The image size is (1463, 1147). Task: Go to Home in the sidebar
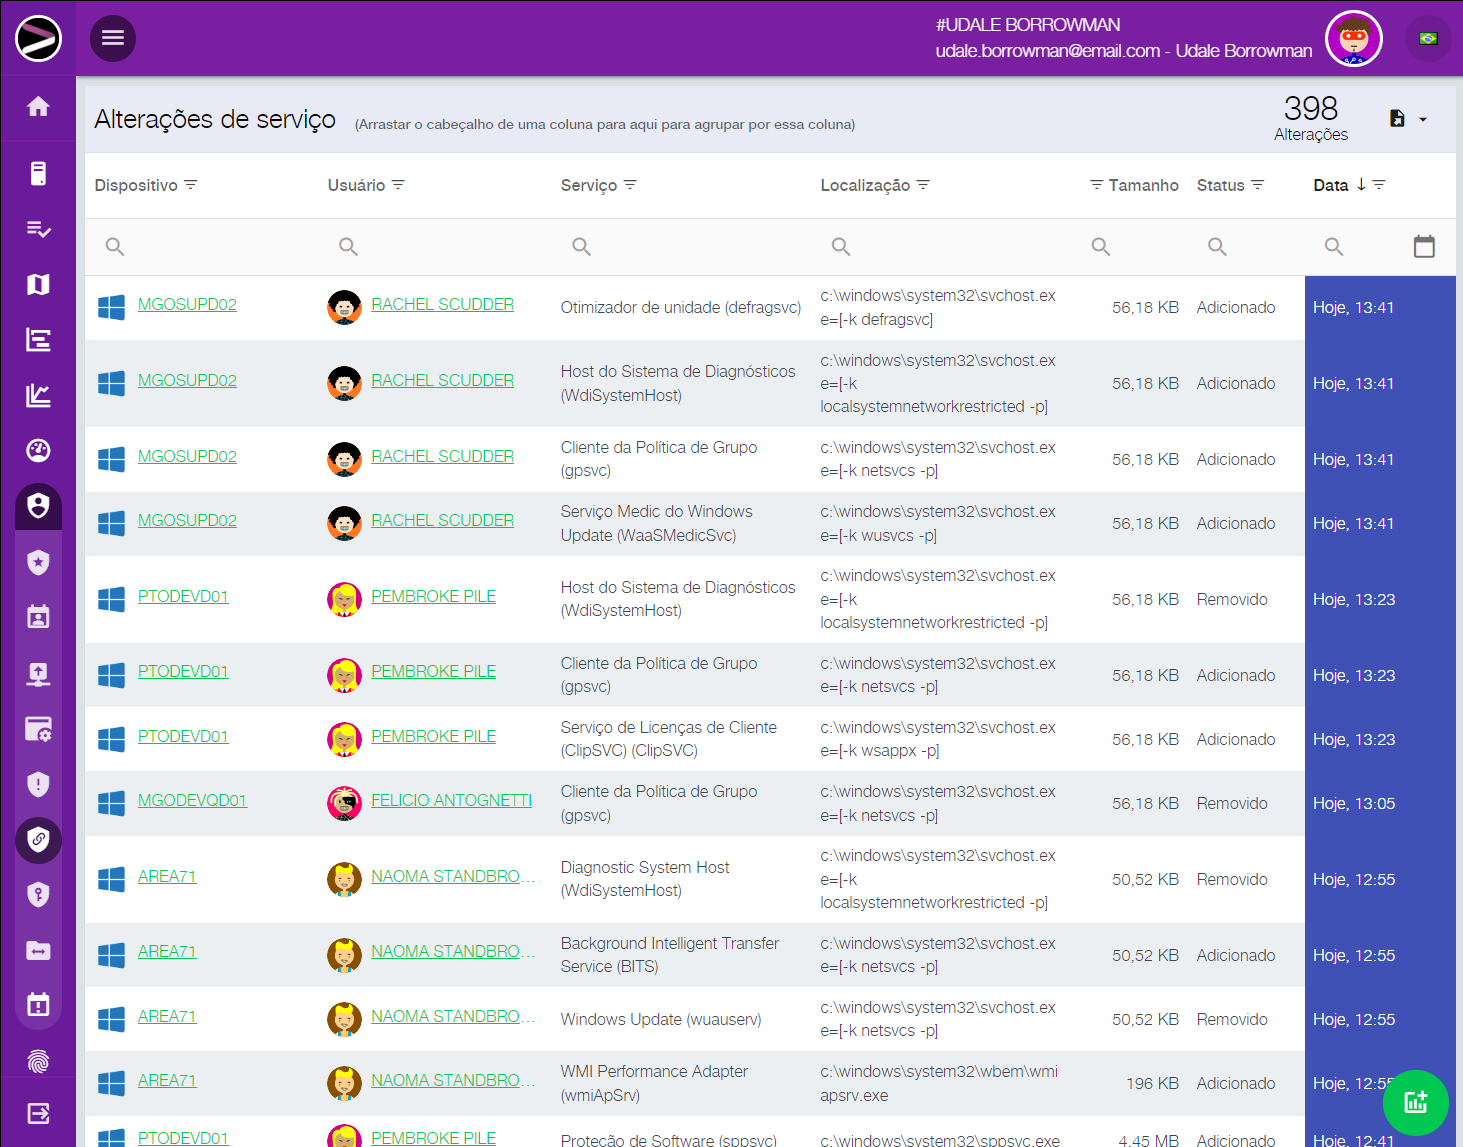coord(38,106)
